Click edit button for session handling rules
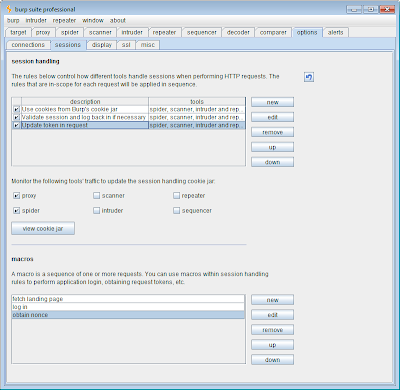 (272, 117)
